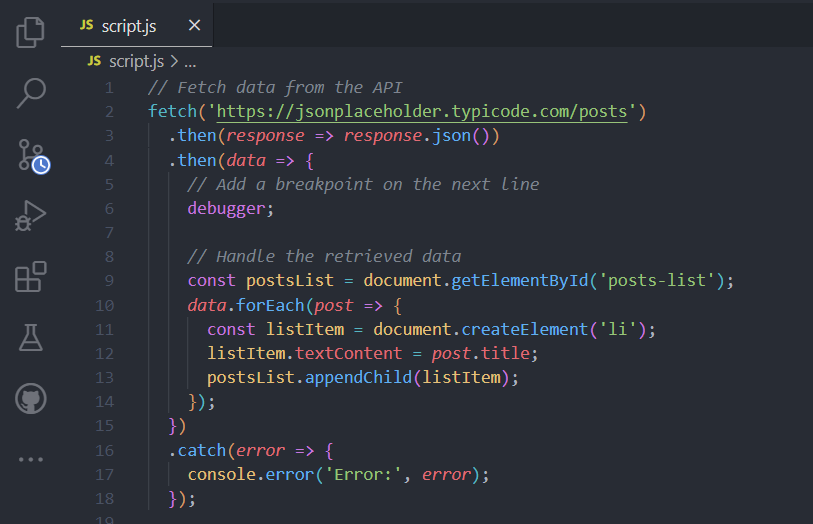Click .catch on line 16
This screenshot has height=524, width=813.
pyautogui.click(x=197, y=450)
